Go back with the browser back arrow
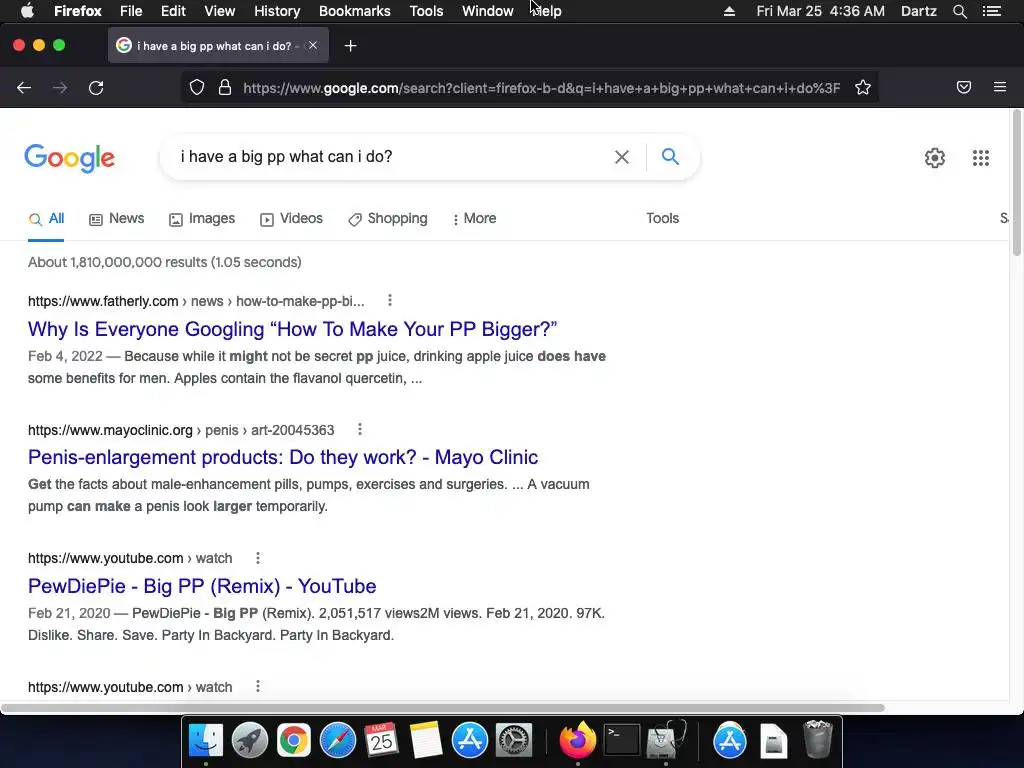 pyautogui.click(x=24, y=88)
